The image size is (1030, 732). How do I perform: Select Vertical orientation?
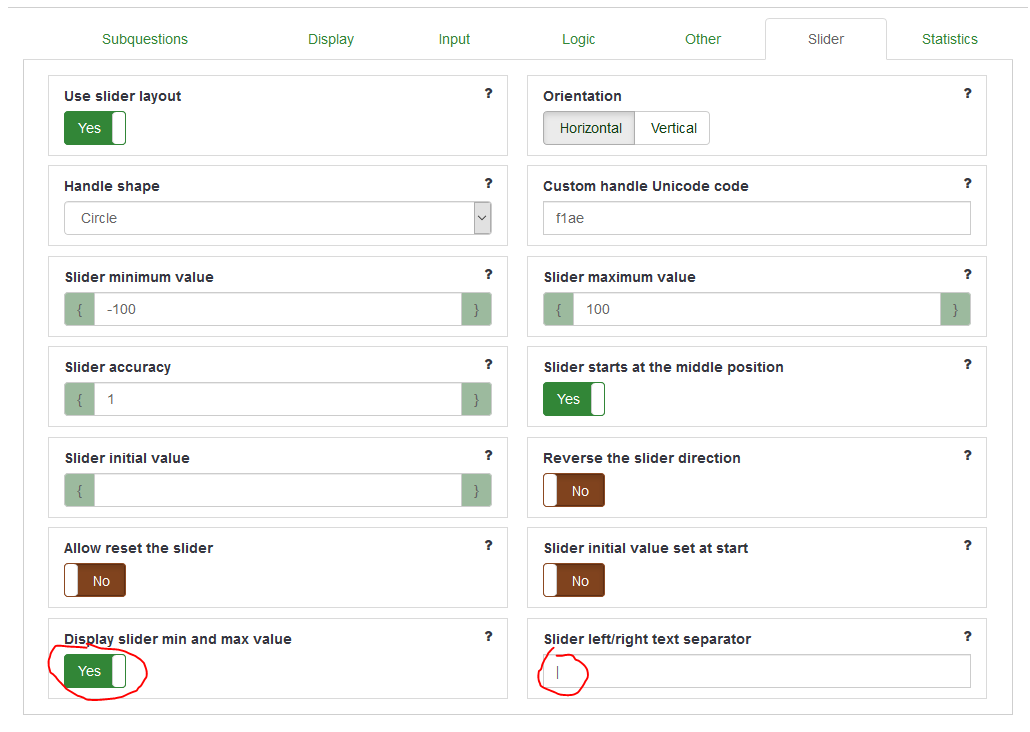tap(673, 128)
